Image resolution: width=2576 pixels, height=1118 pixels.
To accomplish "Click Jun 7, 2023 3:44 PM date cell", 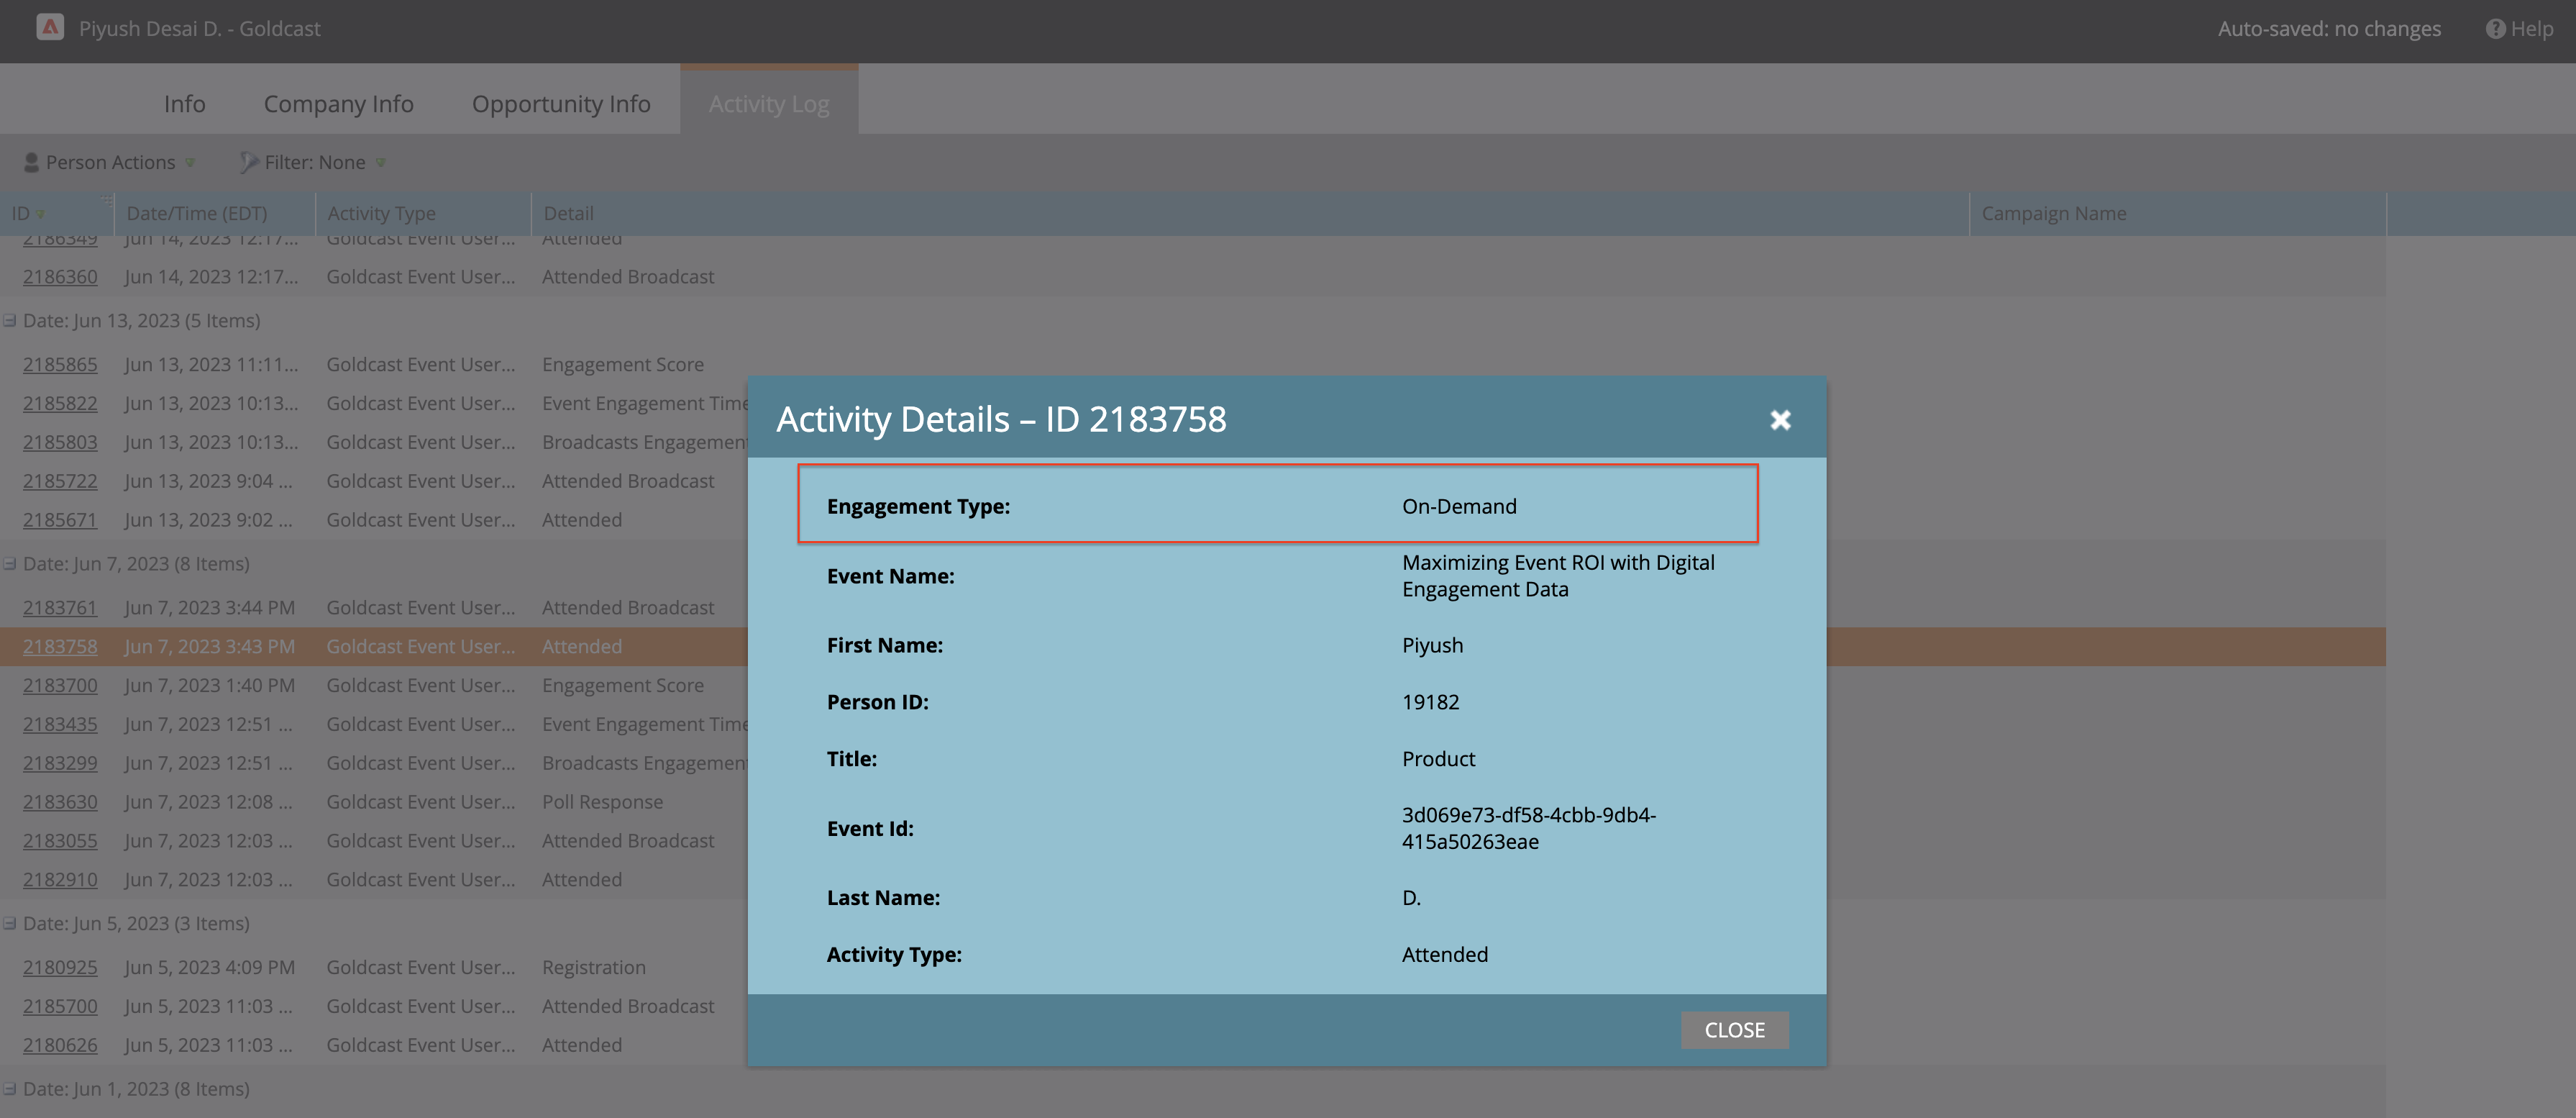I will click(x=210, y=608).
